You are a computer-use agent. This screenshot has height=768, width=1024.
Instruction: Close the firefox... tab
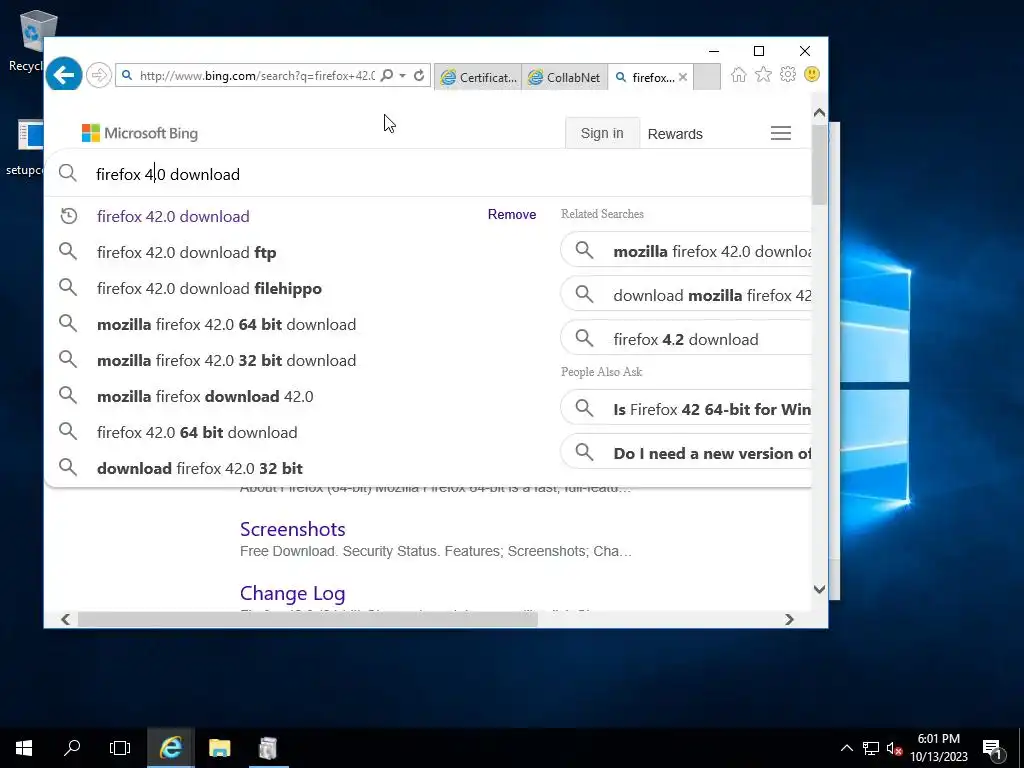(x=683, y=77)
